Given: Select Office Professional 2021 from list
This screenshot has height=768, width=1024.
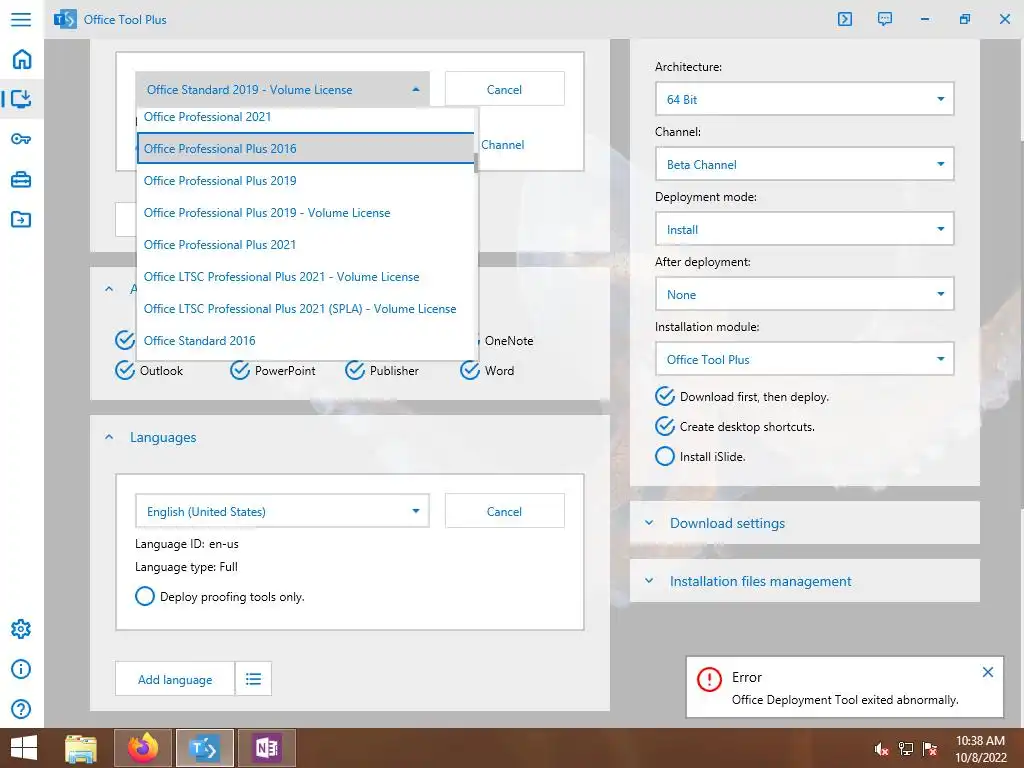Looking at the screenshot, I should tap(306, 117).
